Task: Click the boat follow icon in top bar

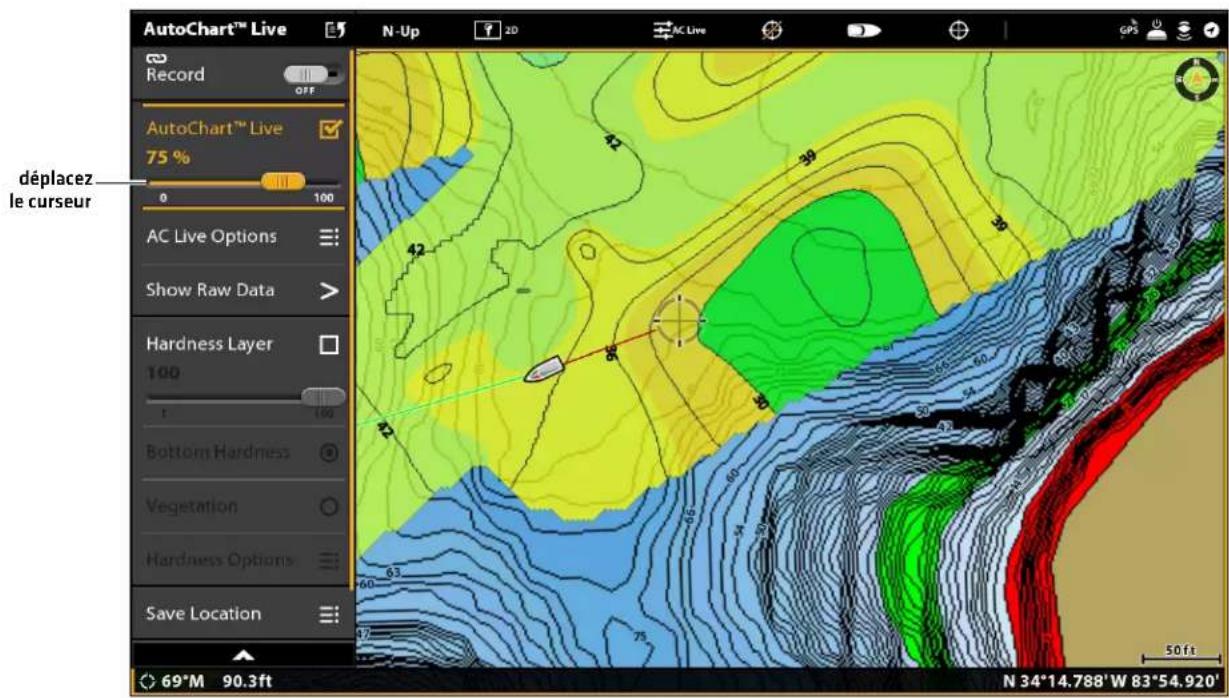Action: 864,31
